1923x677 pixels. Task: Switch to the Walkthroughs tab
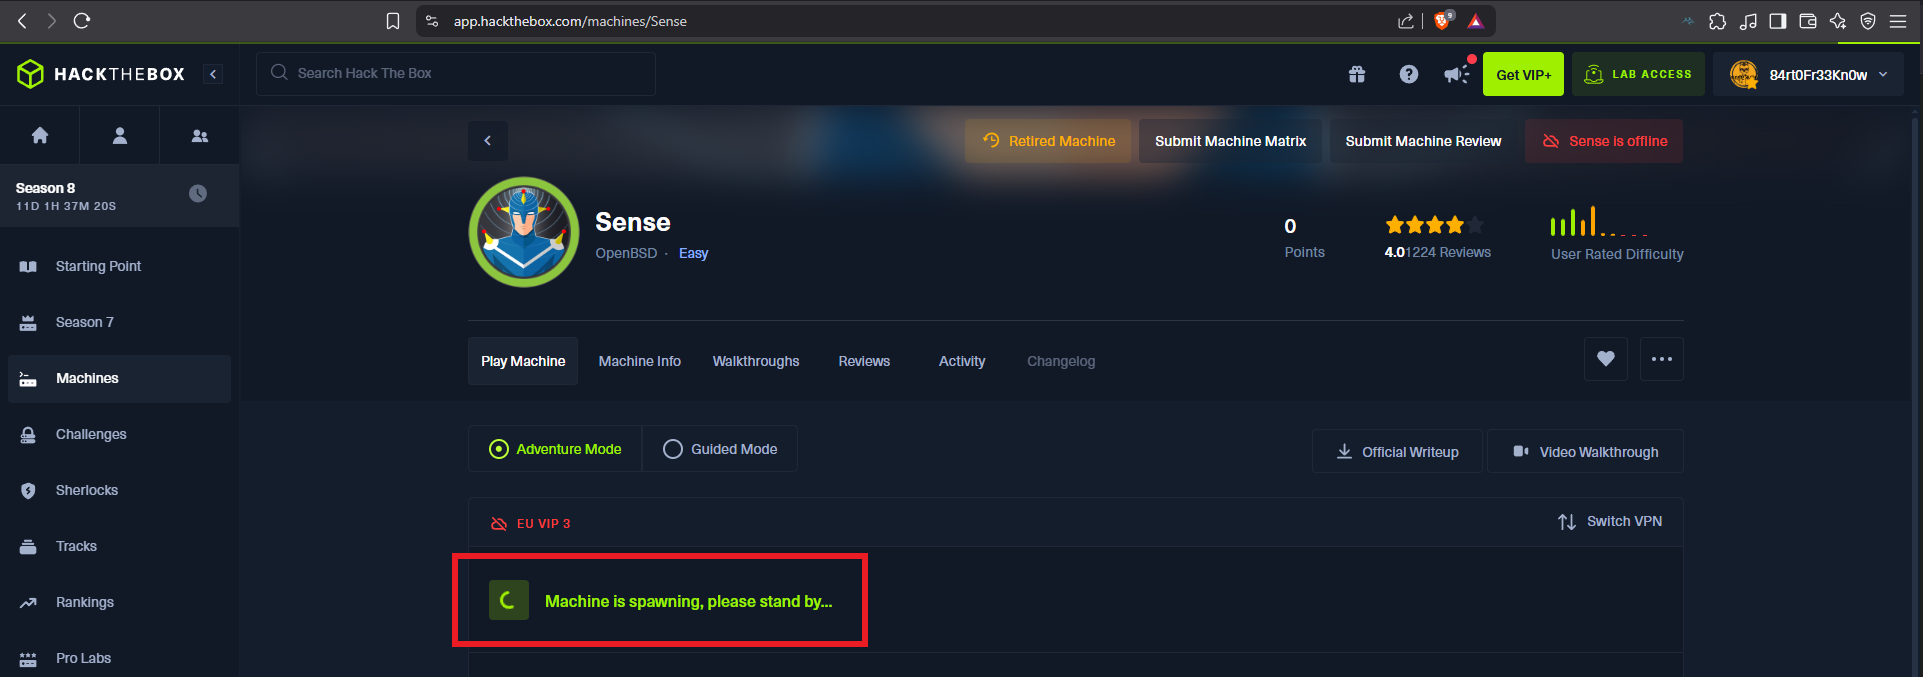756,361
